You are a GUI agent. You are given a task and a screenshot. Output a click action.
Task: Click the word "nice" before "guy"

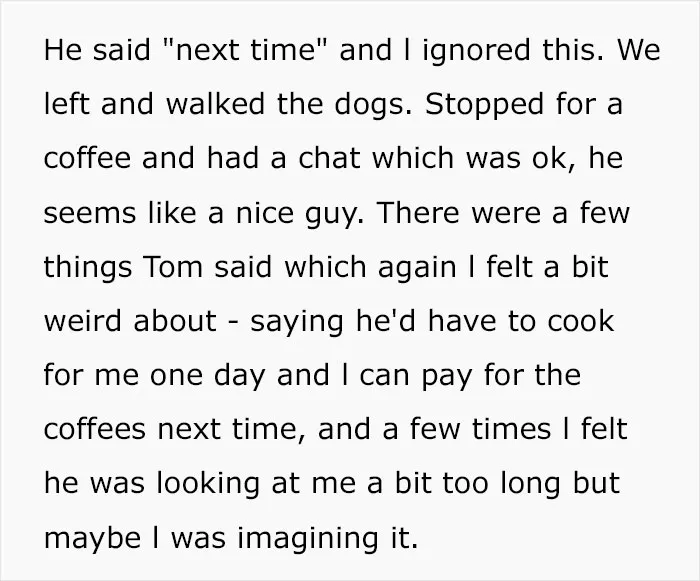click(264, 212)
